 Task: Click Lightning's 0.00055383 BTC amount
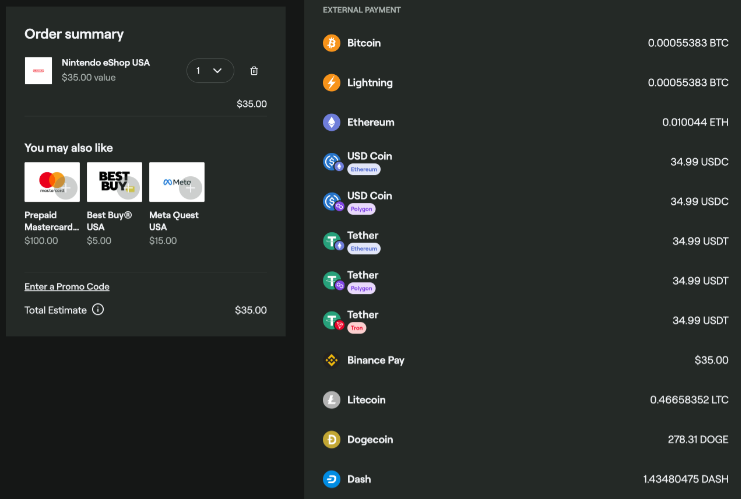[x=688, y=83]
